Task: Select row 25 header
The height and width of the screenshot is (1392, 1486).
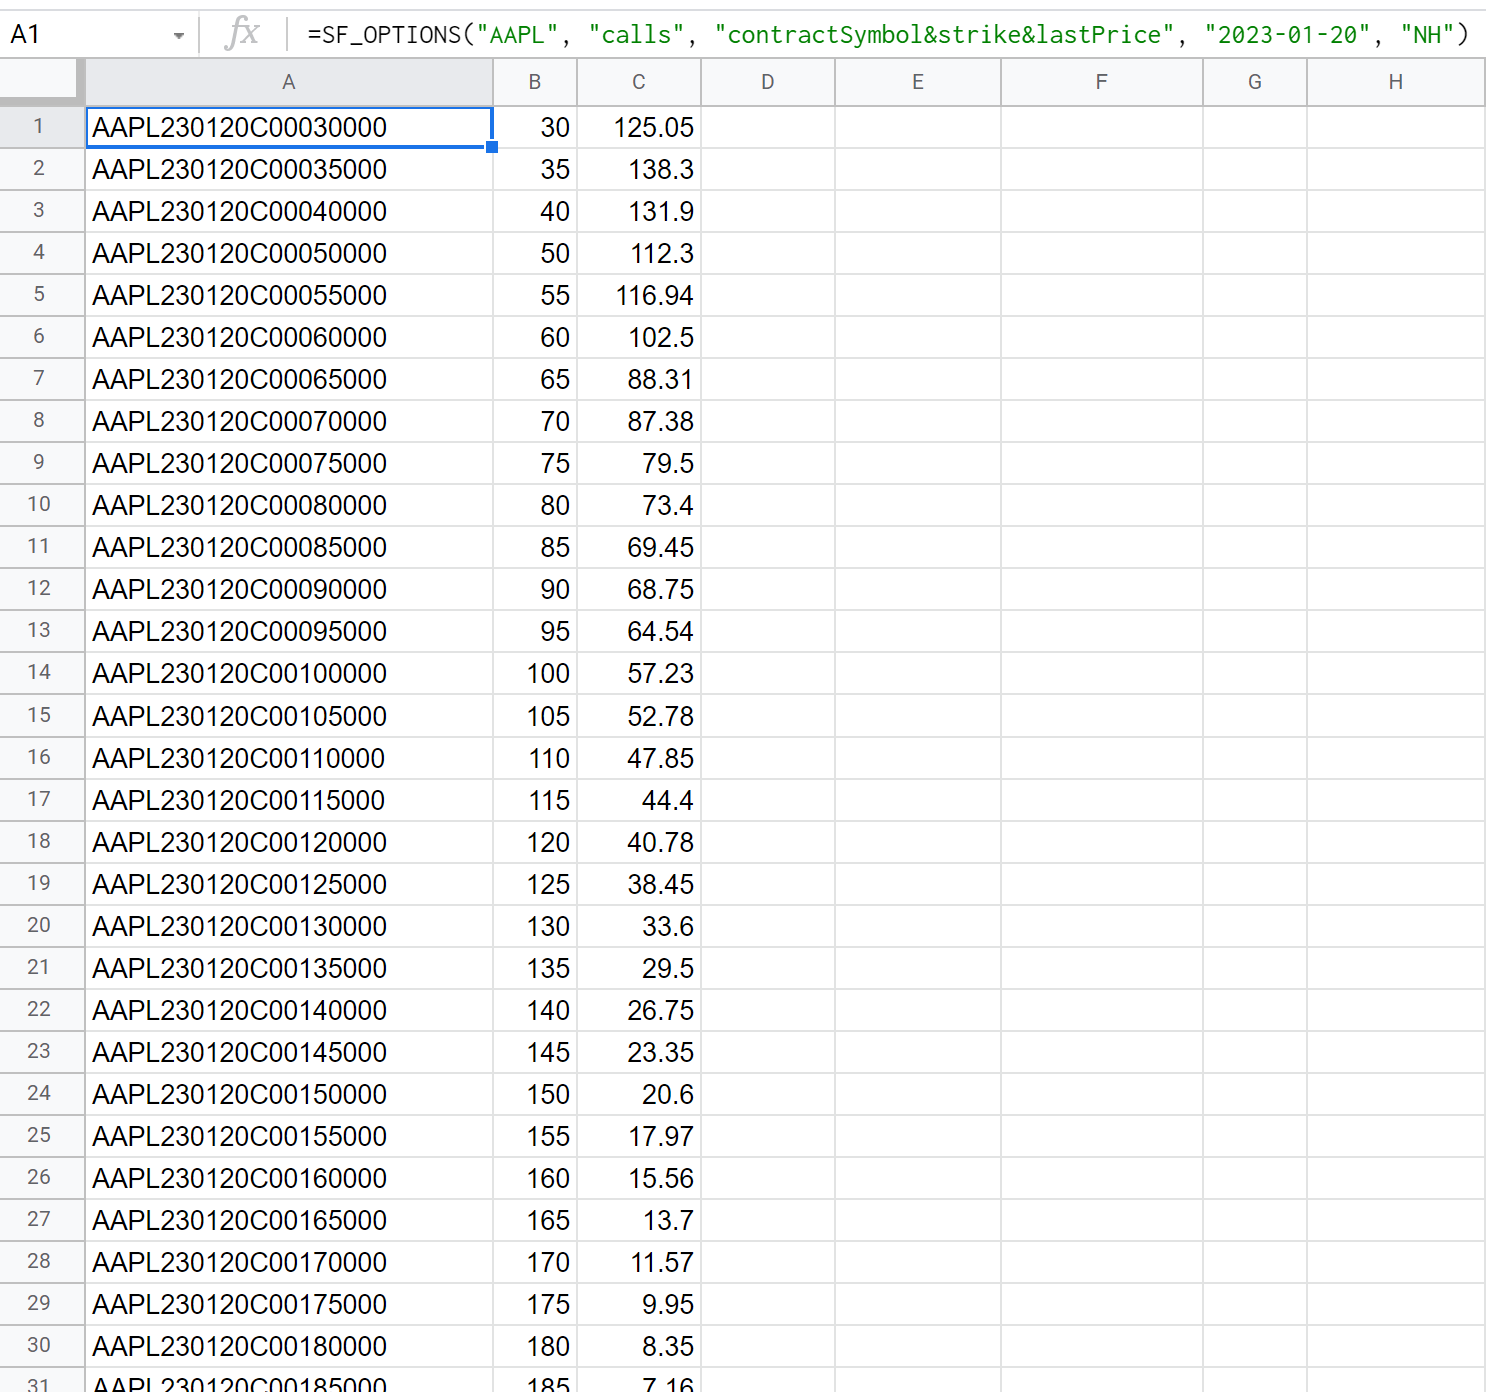Action: tap(40, 1136)
